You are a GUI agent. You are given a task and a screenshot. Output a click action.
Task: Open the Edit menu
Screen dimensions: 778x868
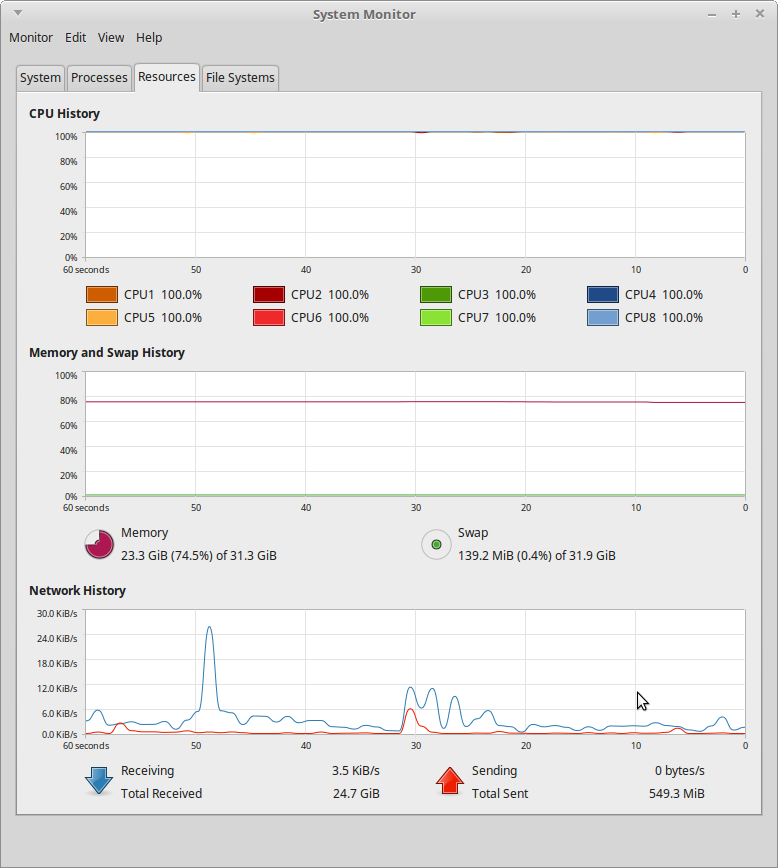point(75,38)
